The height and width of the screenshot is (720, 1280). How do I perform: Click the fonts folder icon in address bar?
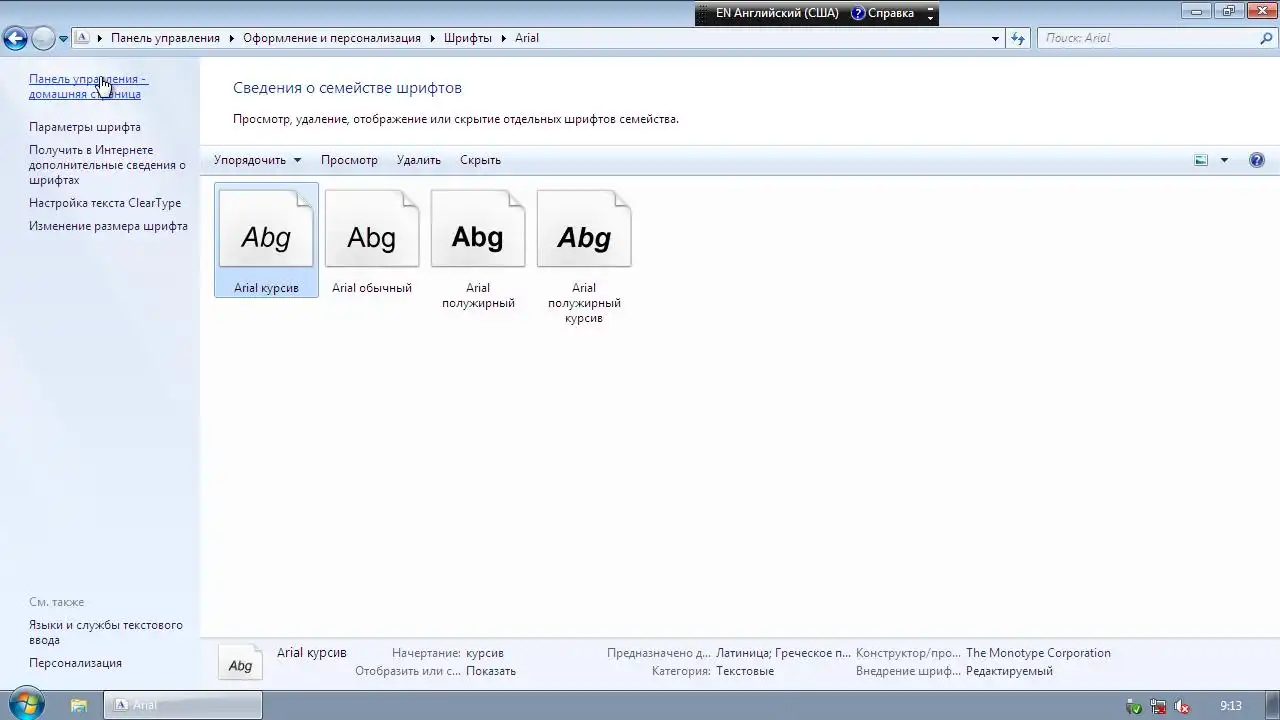83,38
